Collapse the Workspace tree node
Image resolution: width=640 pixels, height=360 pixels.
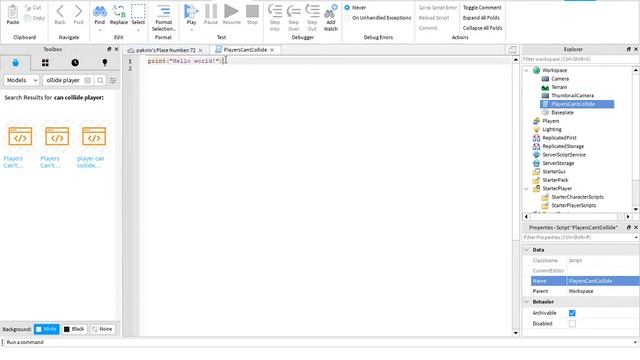pos(527,70)
